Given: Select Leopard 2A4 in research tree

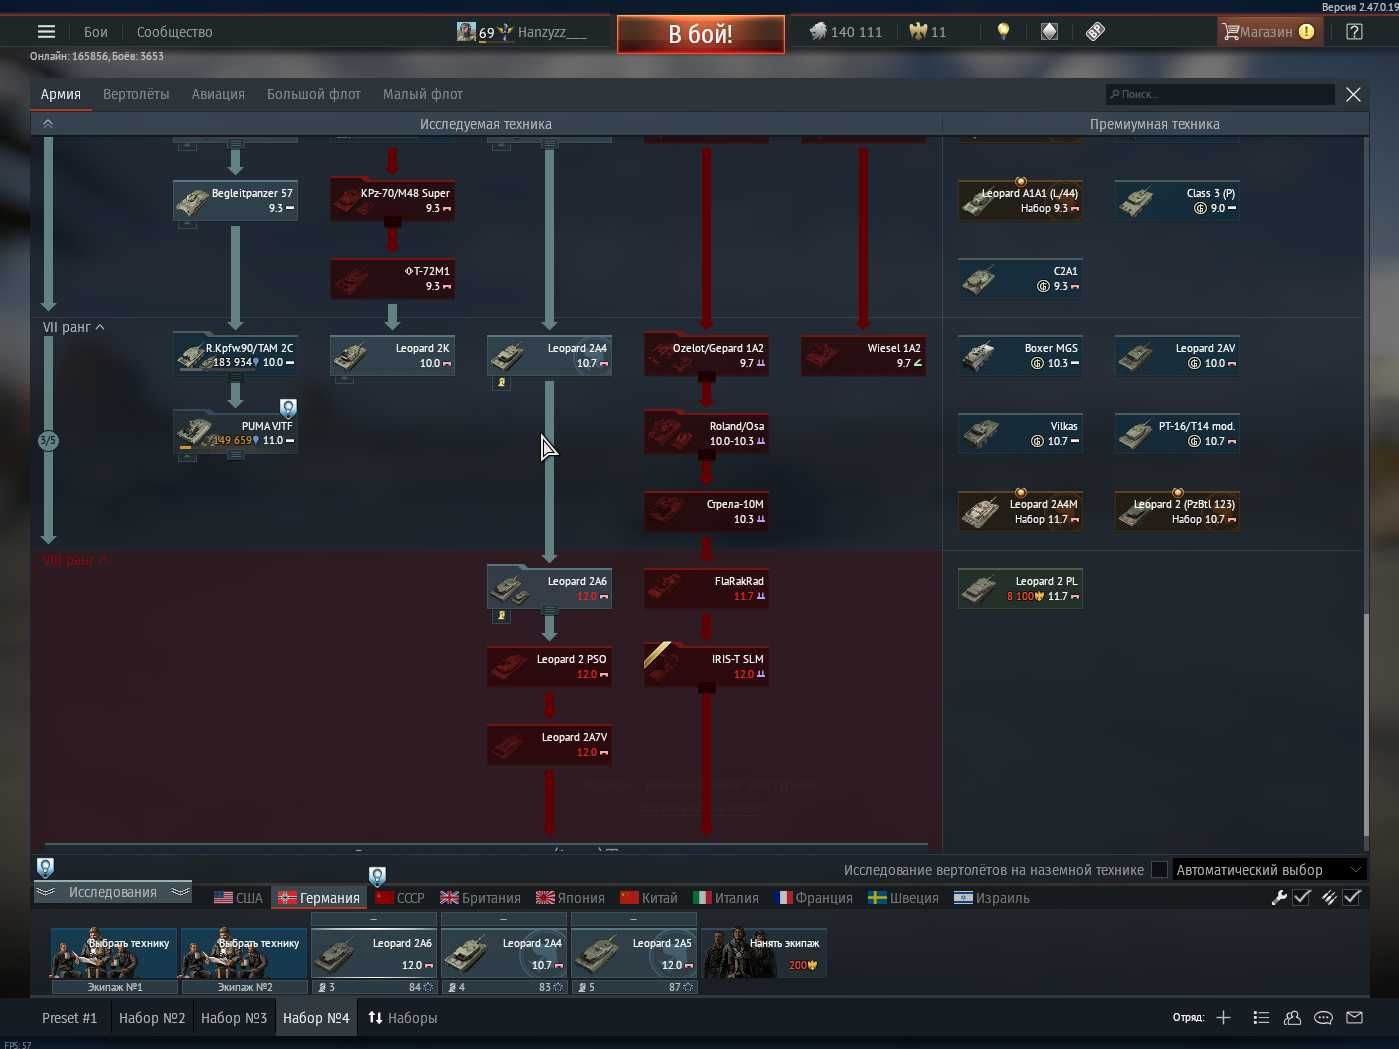Looking at the screenshot, I should point(549,355).
